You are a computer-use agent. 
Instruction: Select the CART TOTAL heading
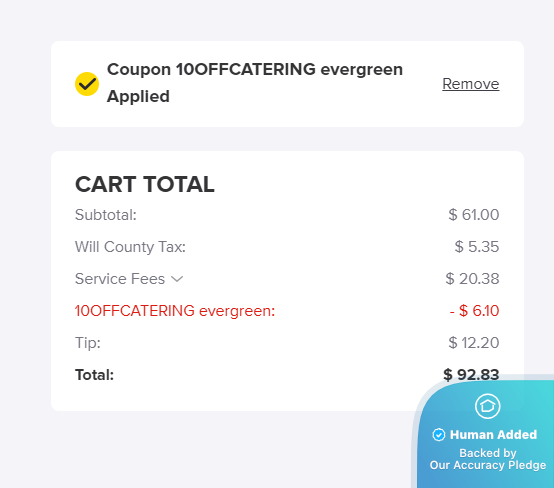coord(145,184)
